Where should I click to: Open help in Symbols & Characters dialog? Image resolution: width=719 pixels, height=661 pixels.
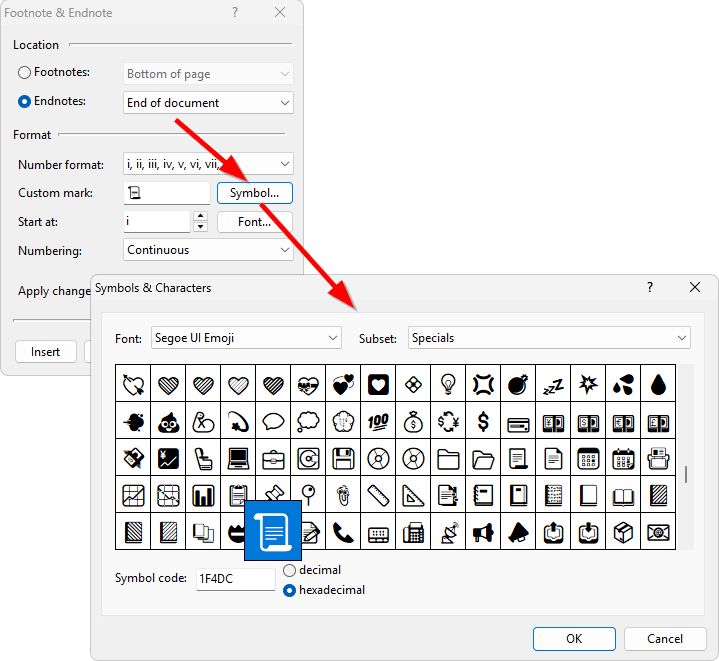tap(650, 287)
